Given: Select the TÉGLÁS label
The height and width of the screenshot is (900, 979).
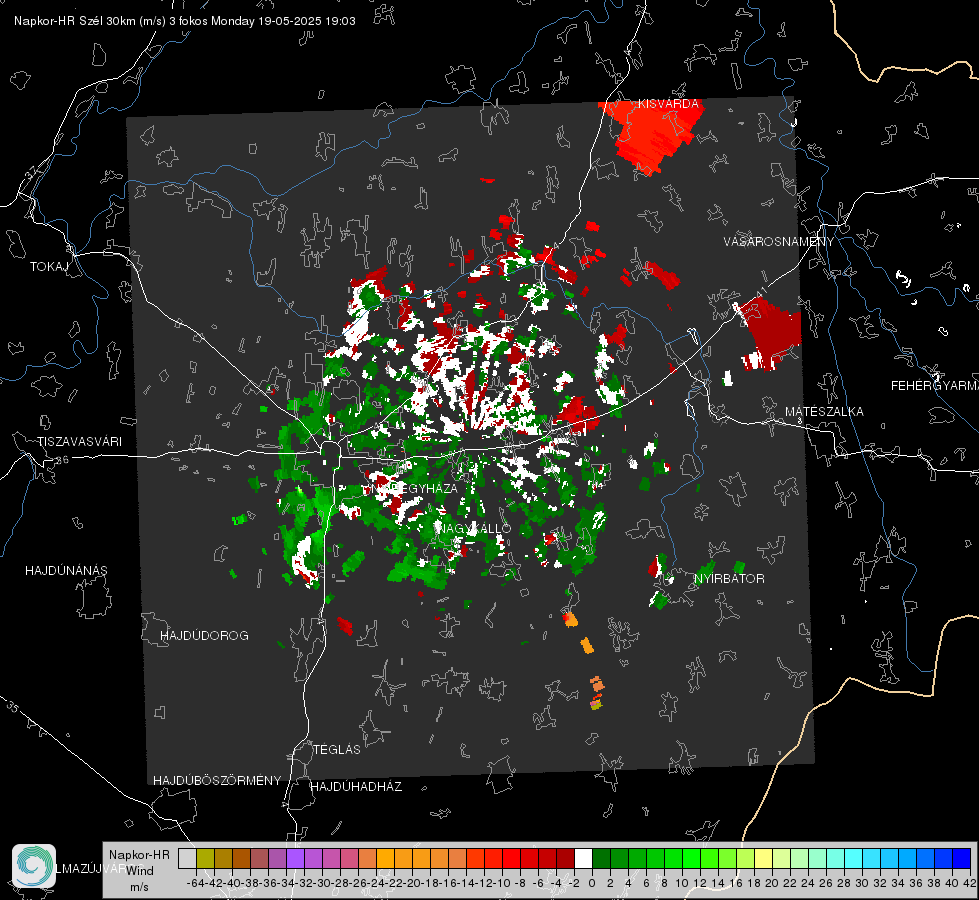Looking at the screenshot, I should pyautogui.click(x=337, y=749).
